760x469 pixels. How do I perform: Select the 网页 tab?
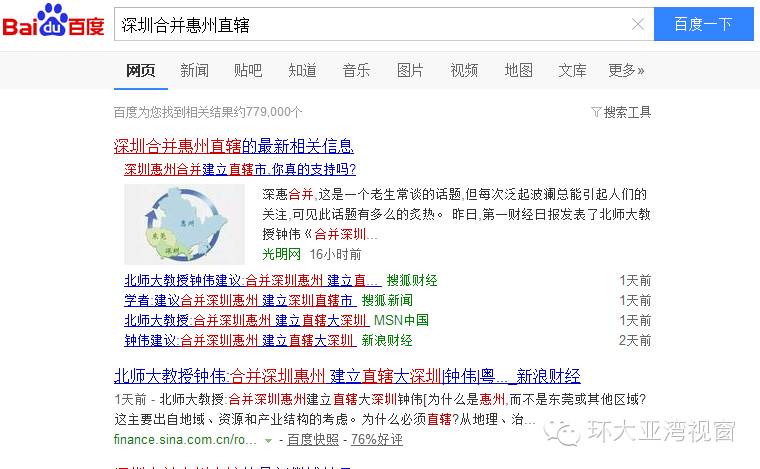point(141,71)
